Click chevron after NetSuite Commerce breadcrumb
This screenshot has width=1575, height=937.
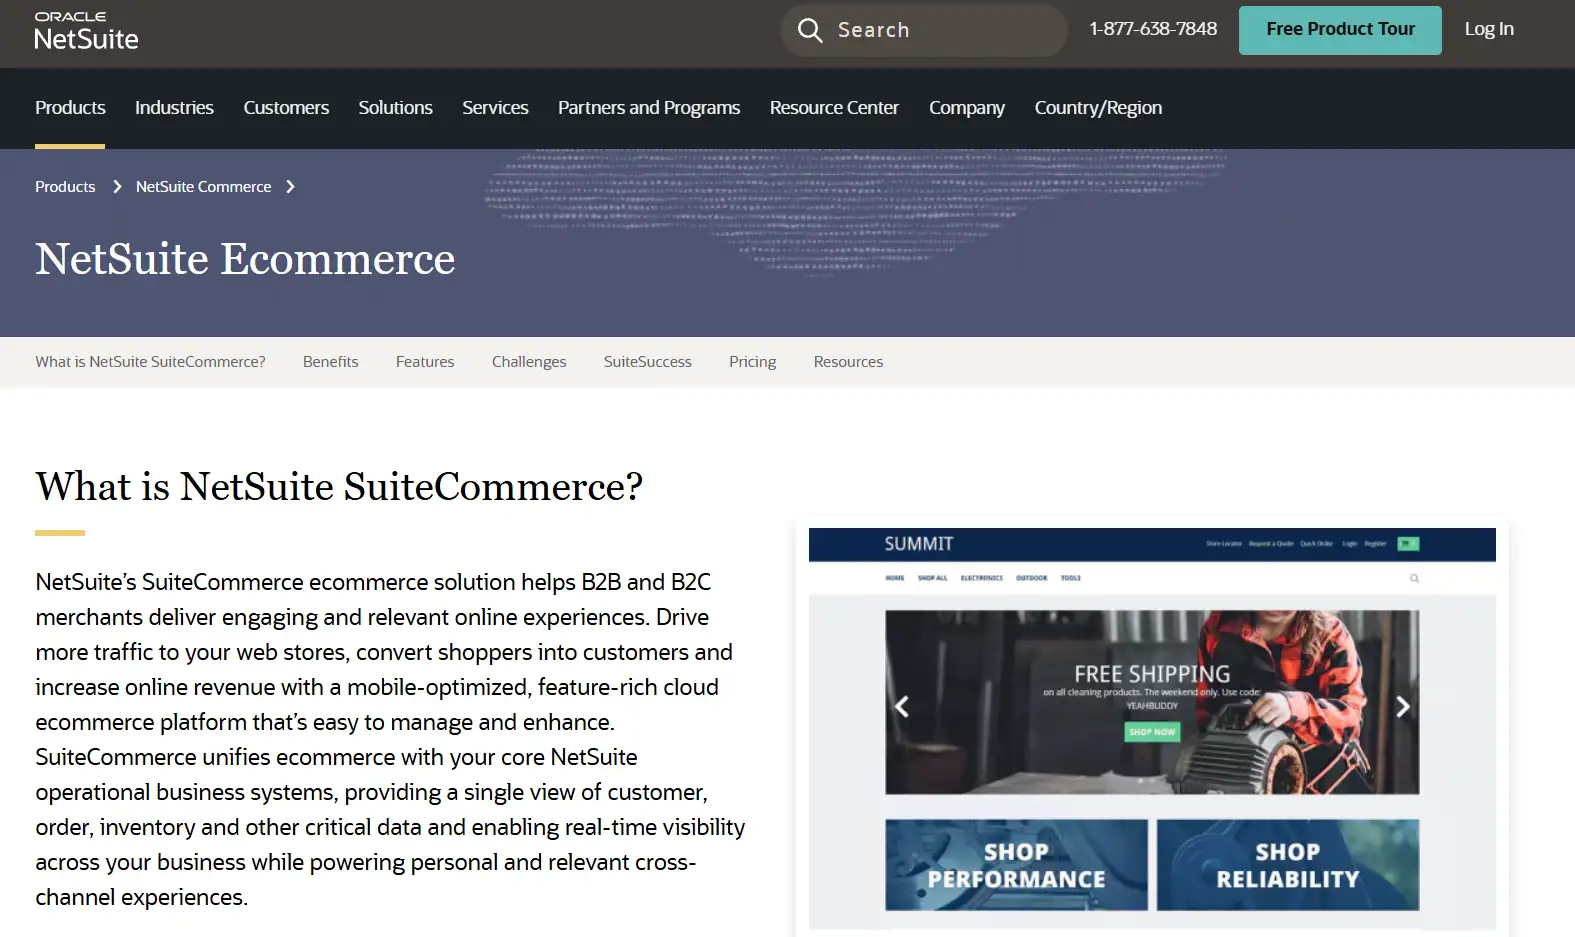pyautogui.click(x=290, y=187)
